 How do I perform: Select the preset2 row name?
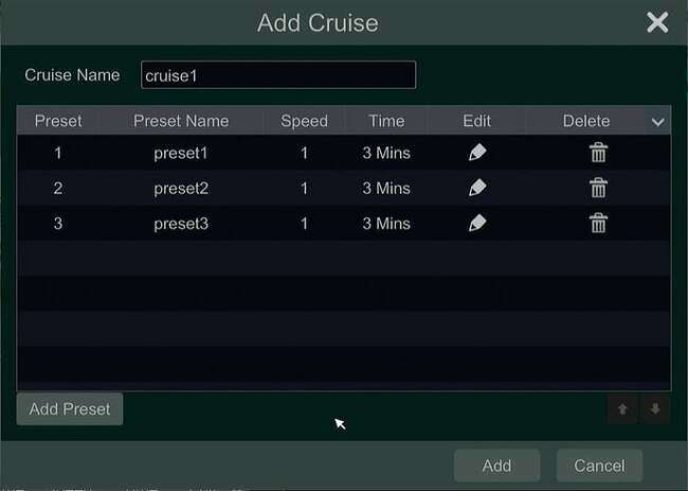tap(181, 188)
